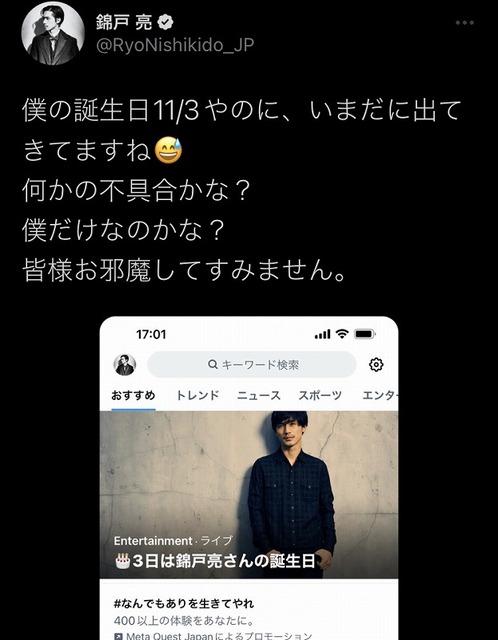
Task: Open the ニュース tab
Action: point(259,396)
